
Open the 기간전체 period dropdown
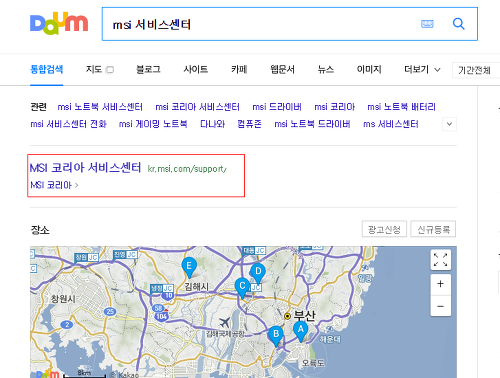click(476, 70)
